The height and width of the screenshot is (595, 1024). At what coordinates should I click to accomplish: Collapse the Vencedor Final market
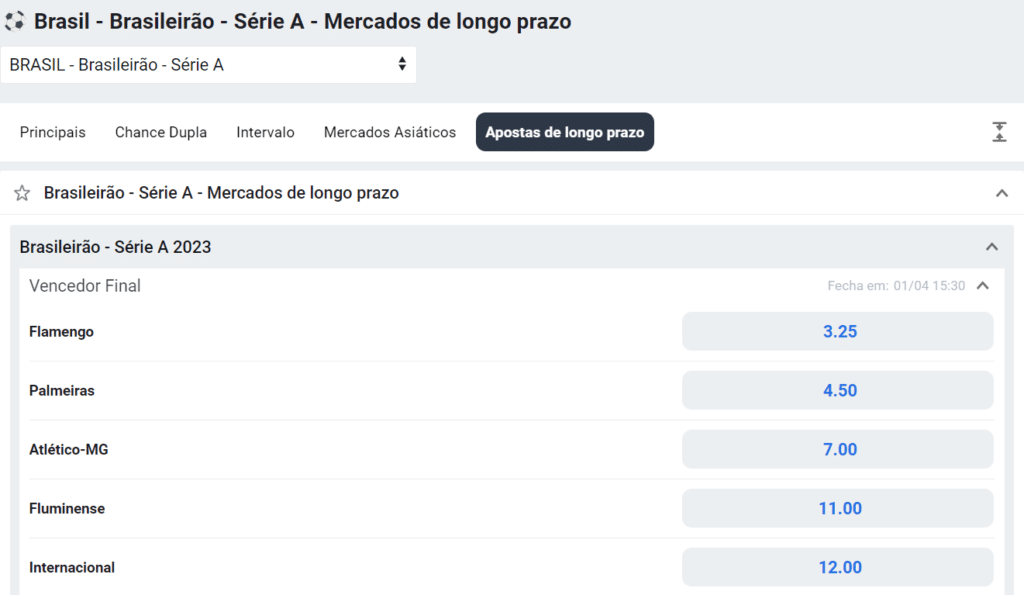(x=983, y=285)
